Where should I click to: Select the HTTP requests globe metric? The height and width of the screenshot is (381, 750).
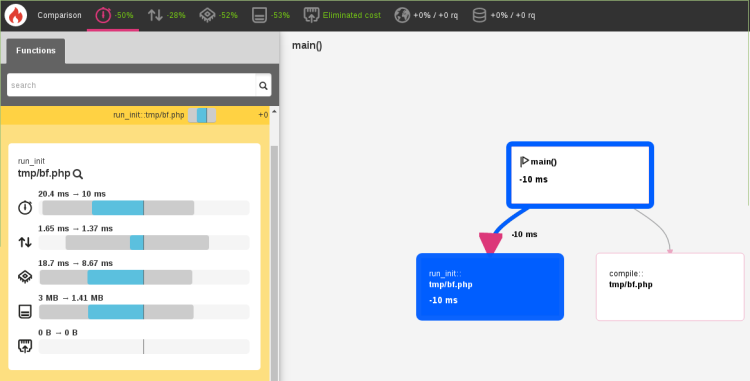pos(426,15)
